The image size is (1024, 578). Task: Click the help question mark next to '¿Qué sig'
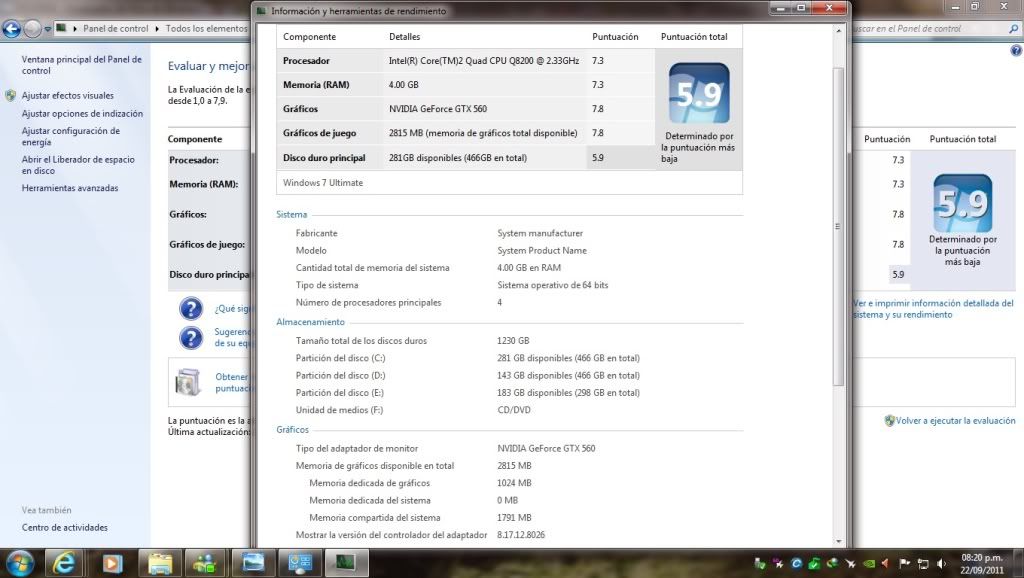pyautogui.click(x=191, y=308)
